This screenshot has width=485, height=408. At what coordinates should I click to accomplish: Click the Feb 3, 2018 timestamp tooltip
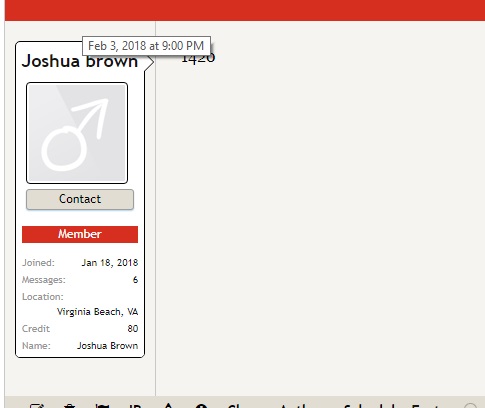coord(146,46)
